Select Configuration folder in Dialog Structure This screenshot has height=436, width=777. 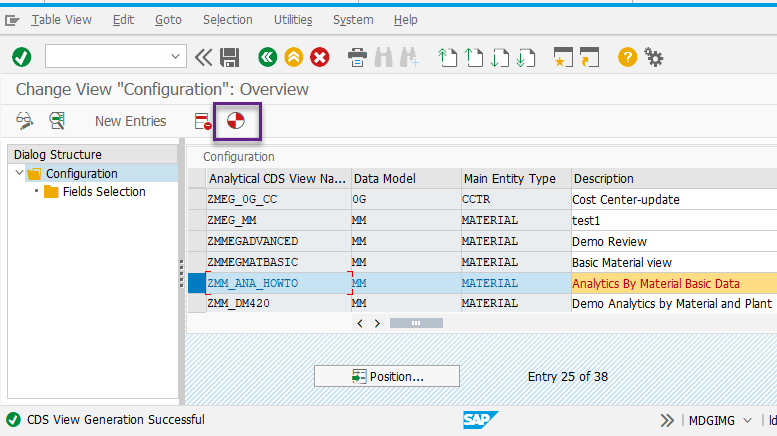[82, 173]
